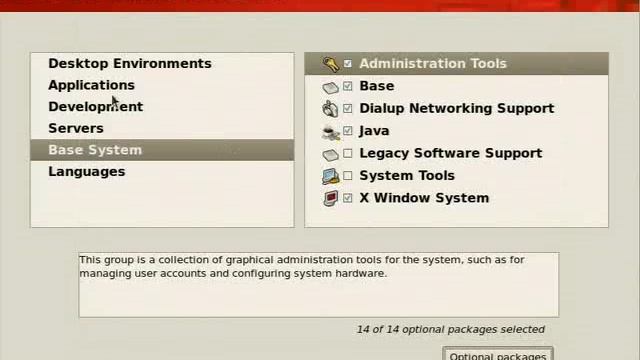Click the X Window System monitor icon

click(330, 198)
